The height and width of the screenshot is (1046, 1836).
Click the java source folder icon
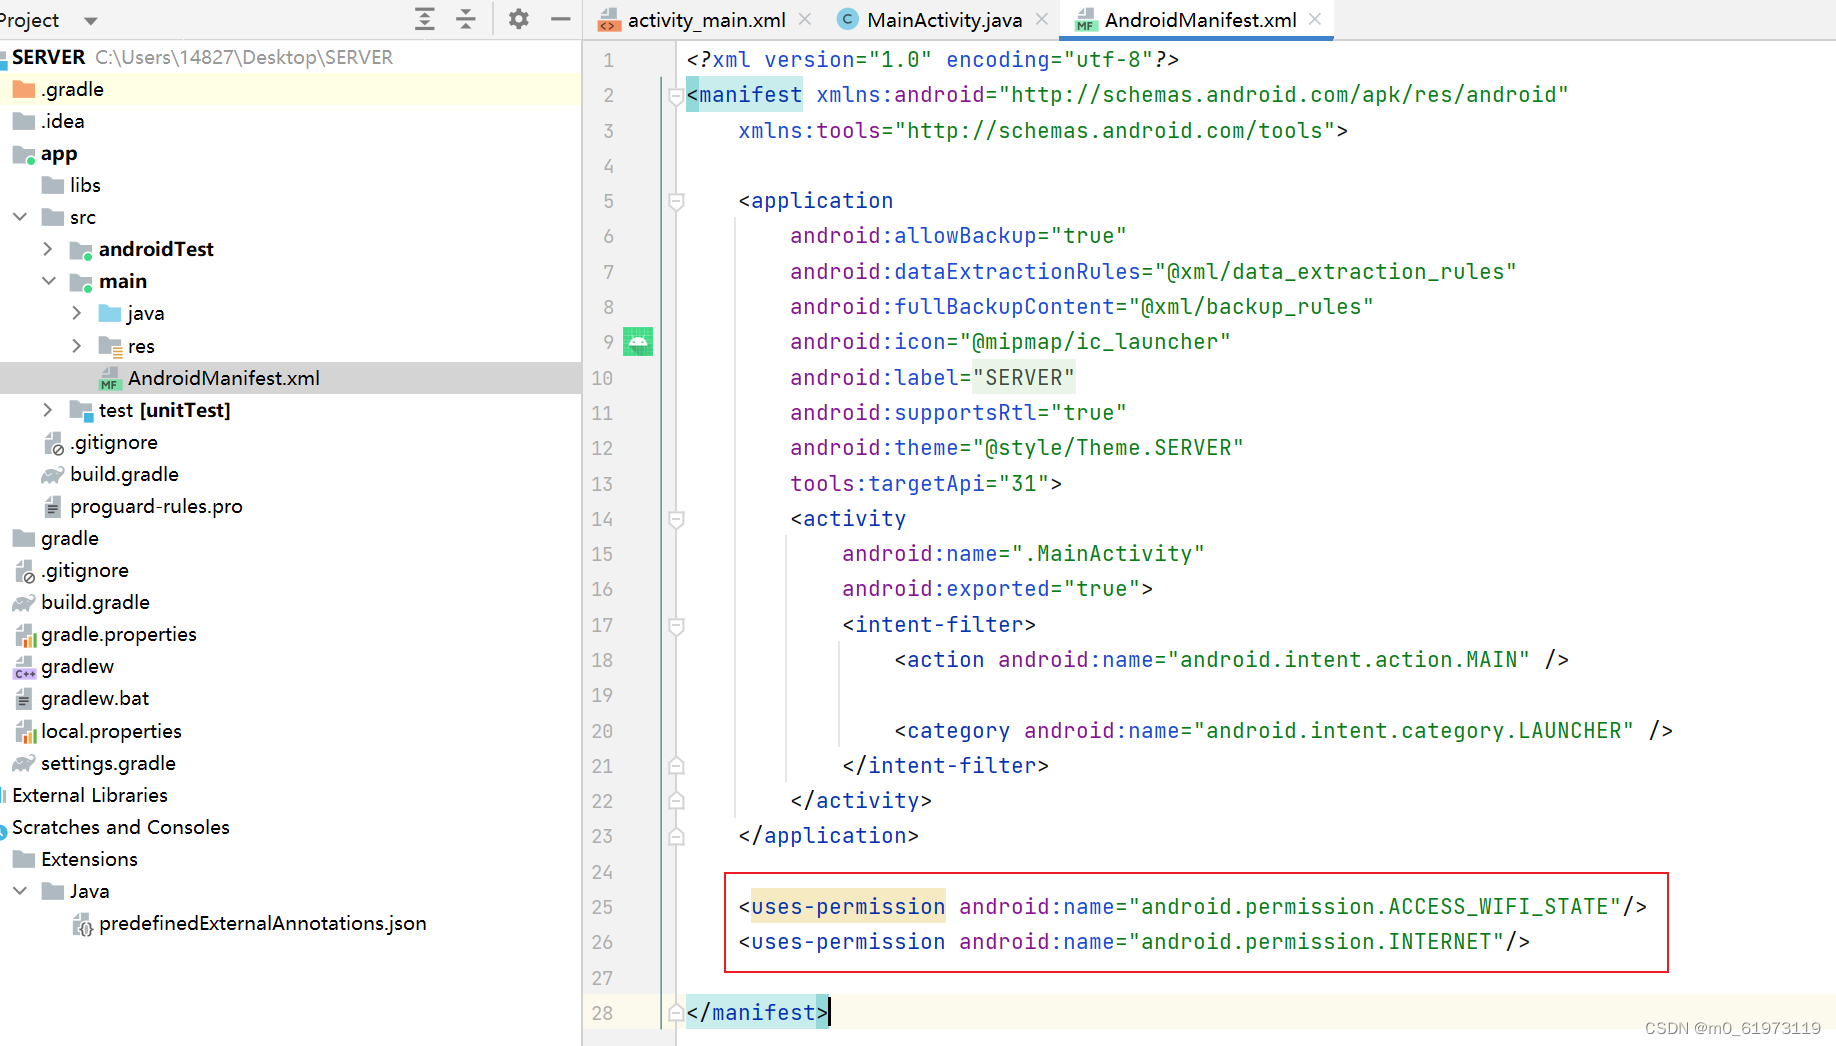coord(110,314)
